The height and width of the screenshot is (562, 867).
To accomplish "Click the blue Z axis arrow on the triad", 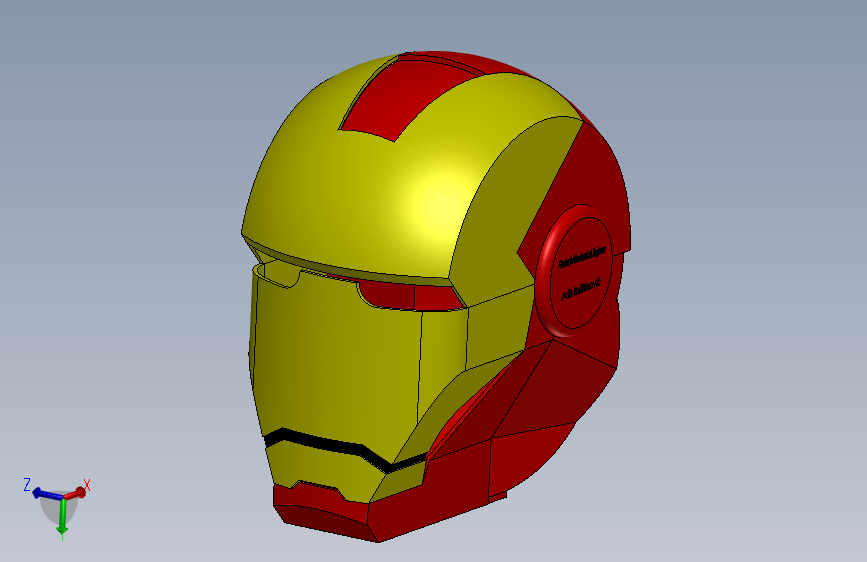I will click(46, 493).
